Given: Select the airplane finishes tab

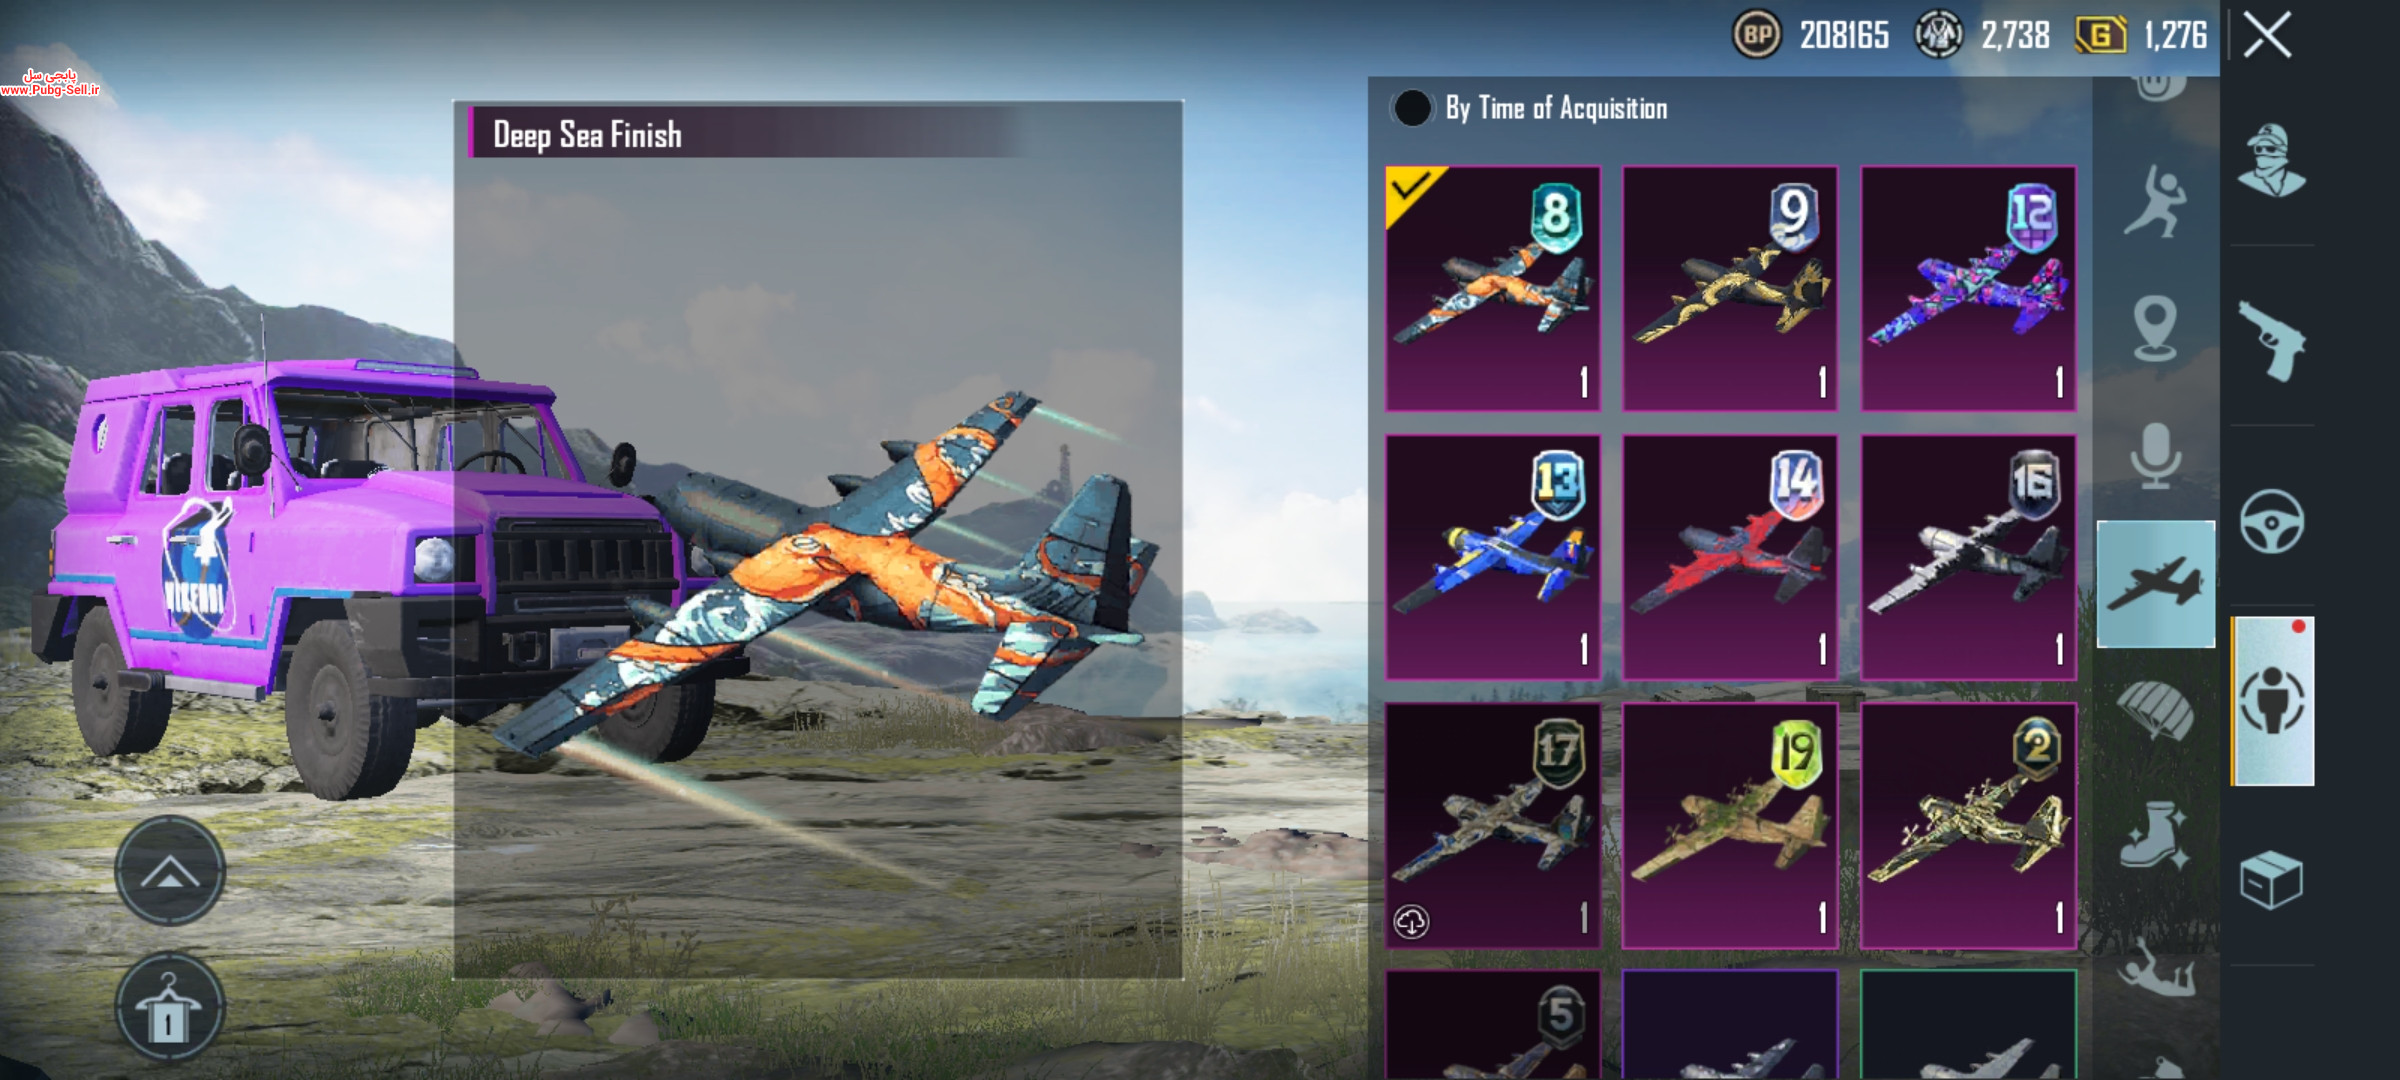Looking at the screenshot, I should (2155, 584).
